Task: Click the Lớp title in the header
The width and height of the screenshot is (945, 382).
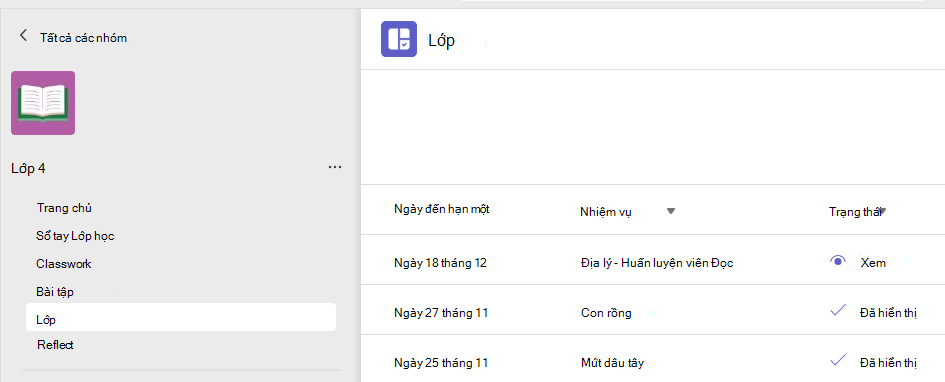Action: [441, 41]
